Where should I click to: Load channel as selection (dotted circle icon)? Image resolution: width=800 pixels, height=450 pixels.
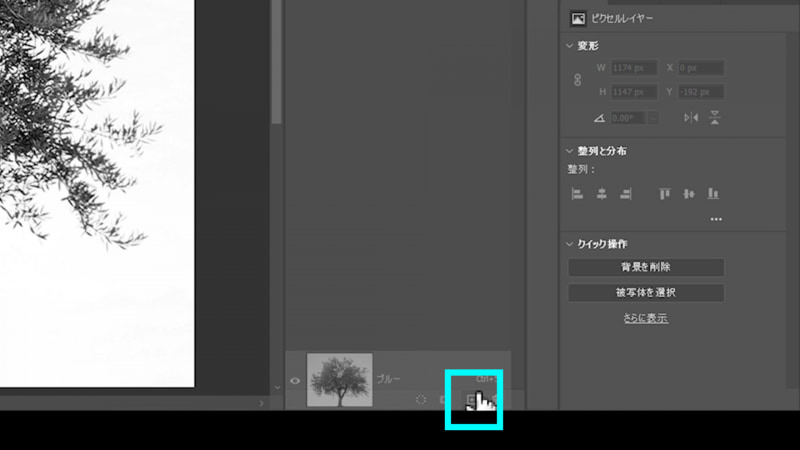(x=421, y=401)
